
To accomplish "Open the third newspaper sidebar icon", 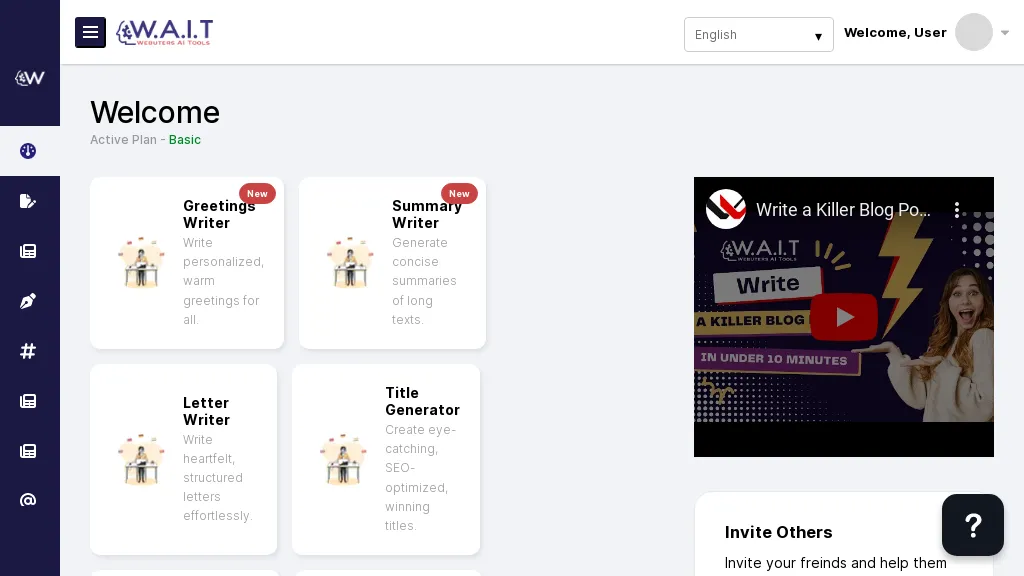I will click(28, 451).
